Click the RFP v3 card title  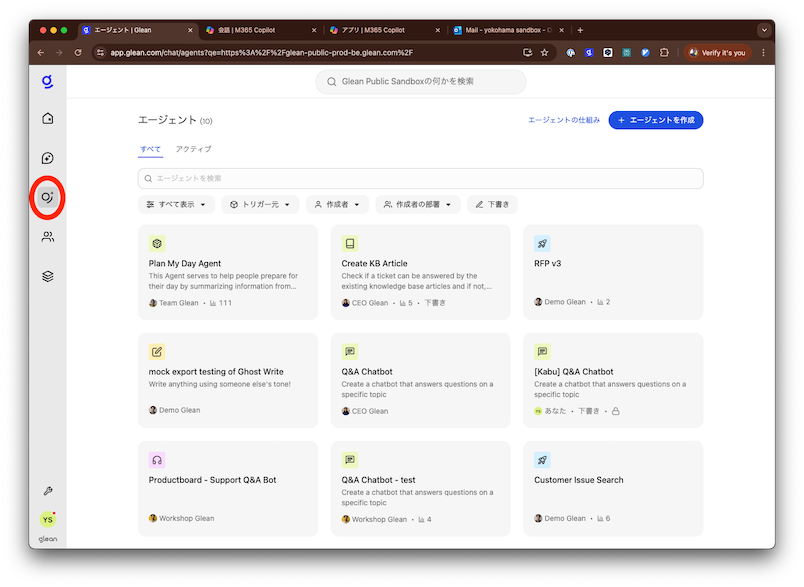click(547, 264)
